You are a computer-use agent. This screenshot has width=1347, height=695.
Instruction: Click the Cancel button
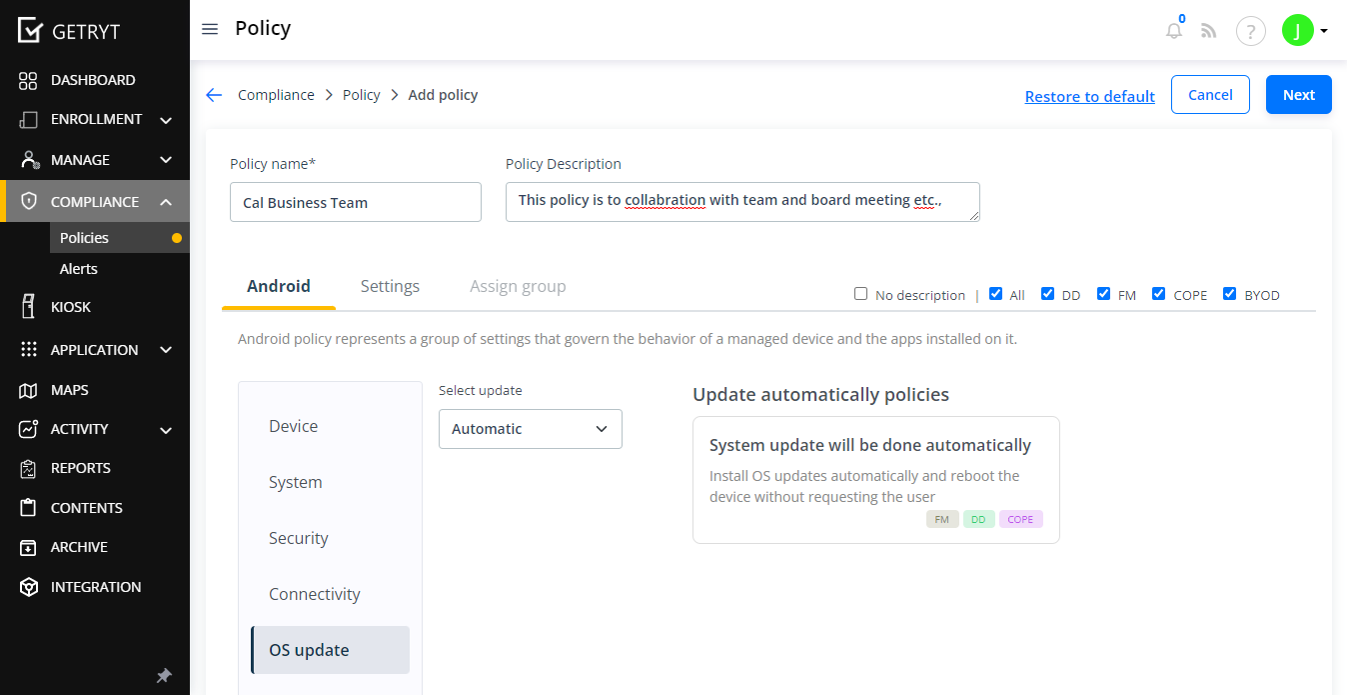click(x=1210, y=95)
